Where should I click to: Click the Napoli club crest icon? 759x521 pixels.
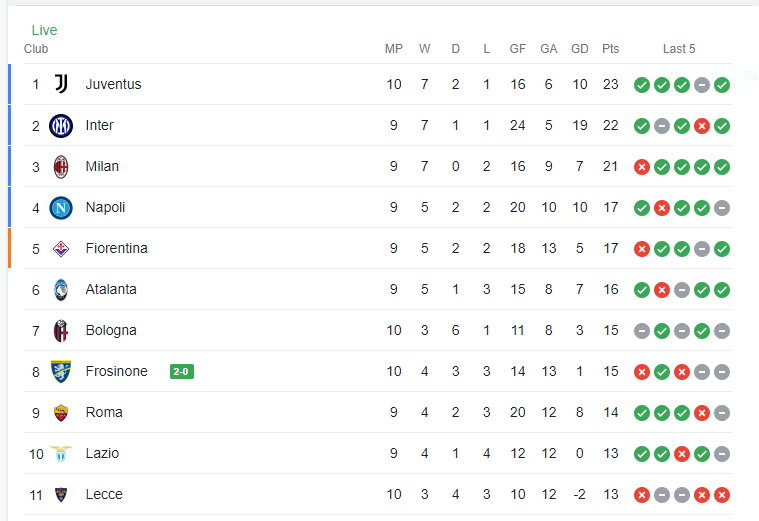click(61, 207)
